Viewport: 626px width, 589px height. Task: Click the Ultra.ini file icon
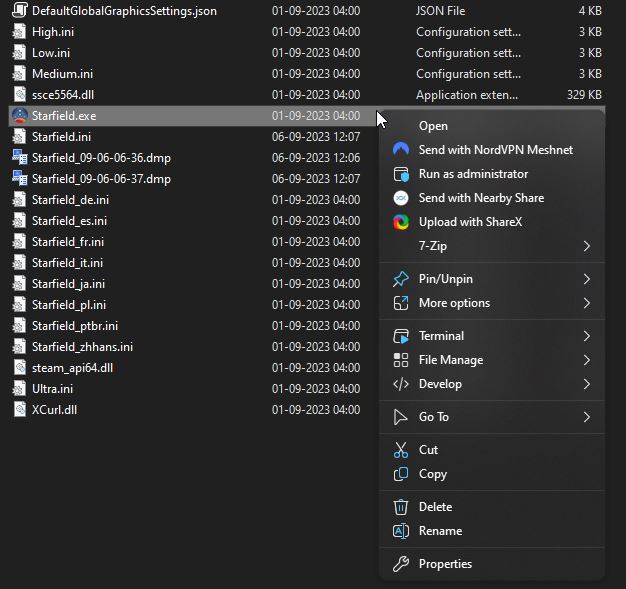pyautogui.click(x=20, y=389)
